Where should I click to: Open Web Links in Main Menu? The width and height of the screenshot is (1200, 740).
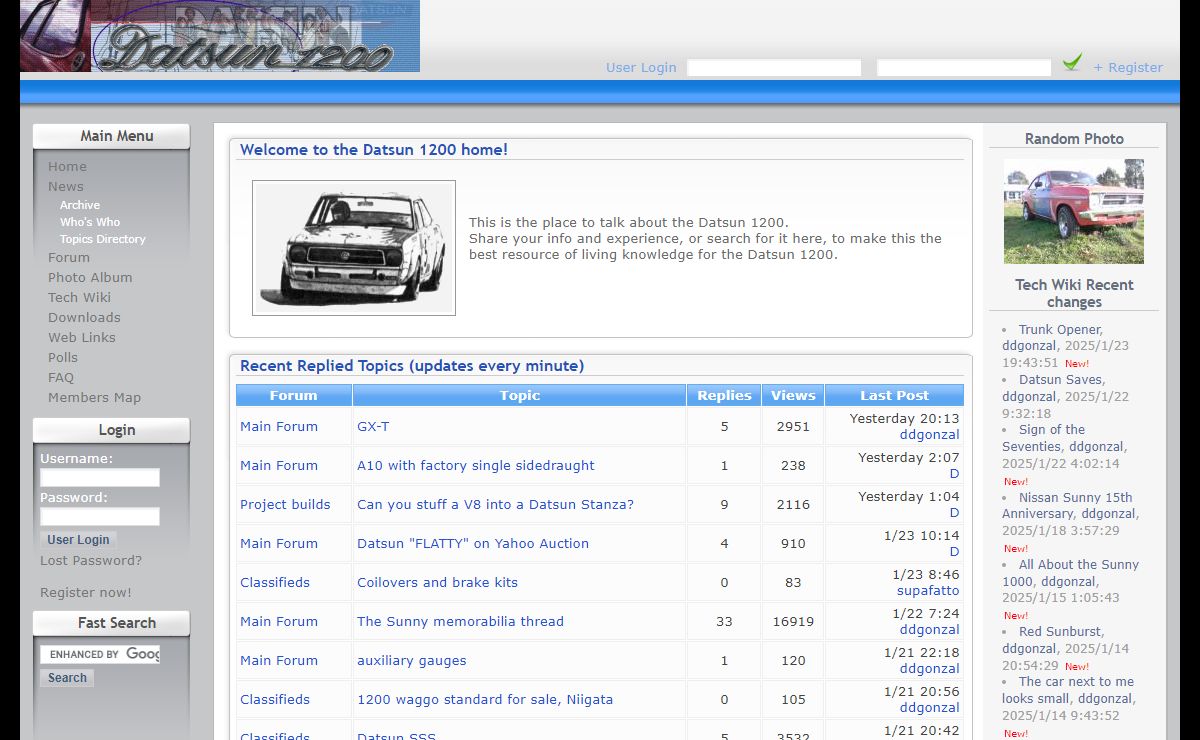pyautogui.click(x=82, y=337)
